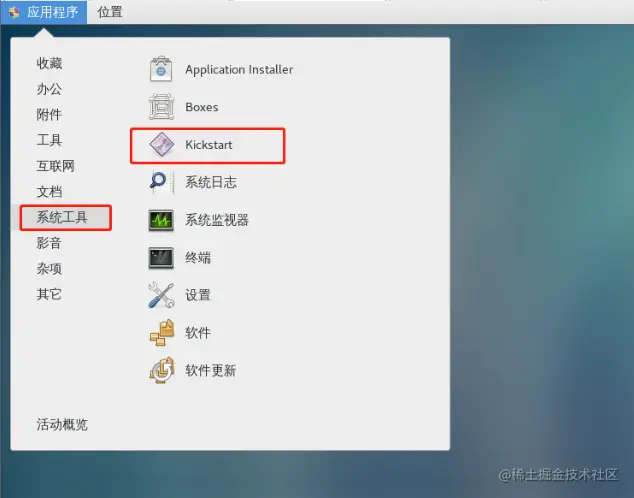The height and width of the screenshot is (498, 634).
Task: Click 活动概览 at the bottom
Action: coord(62,424)
